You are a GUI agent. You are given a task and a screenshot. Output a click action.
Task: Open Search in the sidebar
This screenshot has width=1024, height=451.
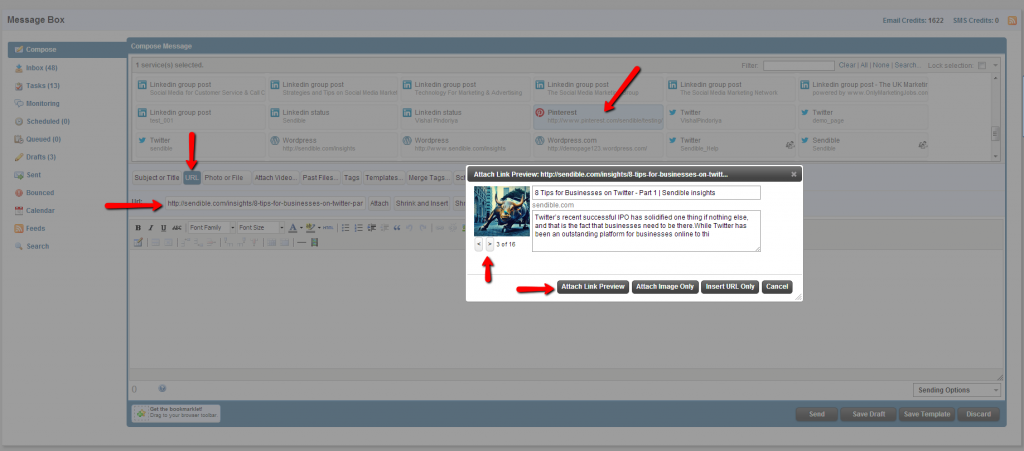pos(37,246)
